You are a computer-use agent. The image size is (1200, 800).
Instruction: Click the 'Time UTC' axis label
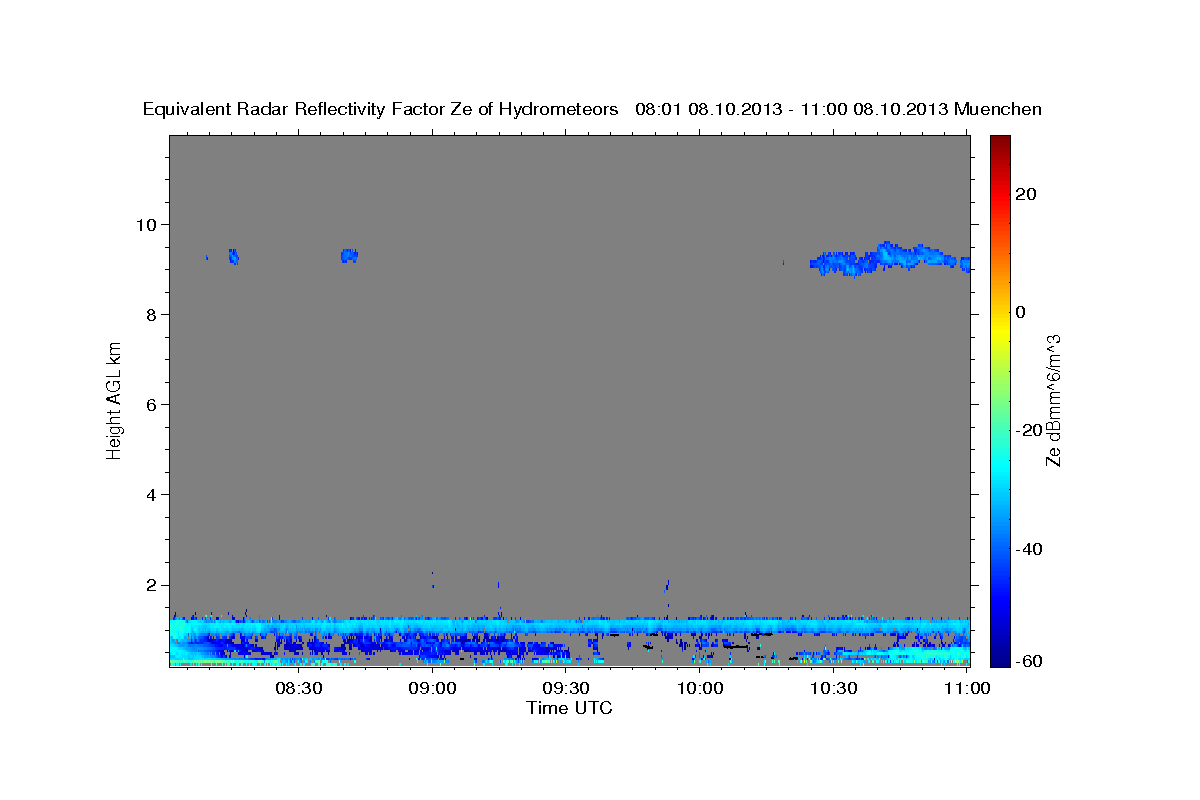click(x=569, y=708)
